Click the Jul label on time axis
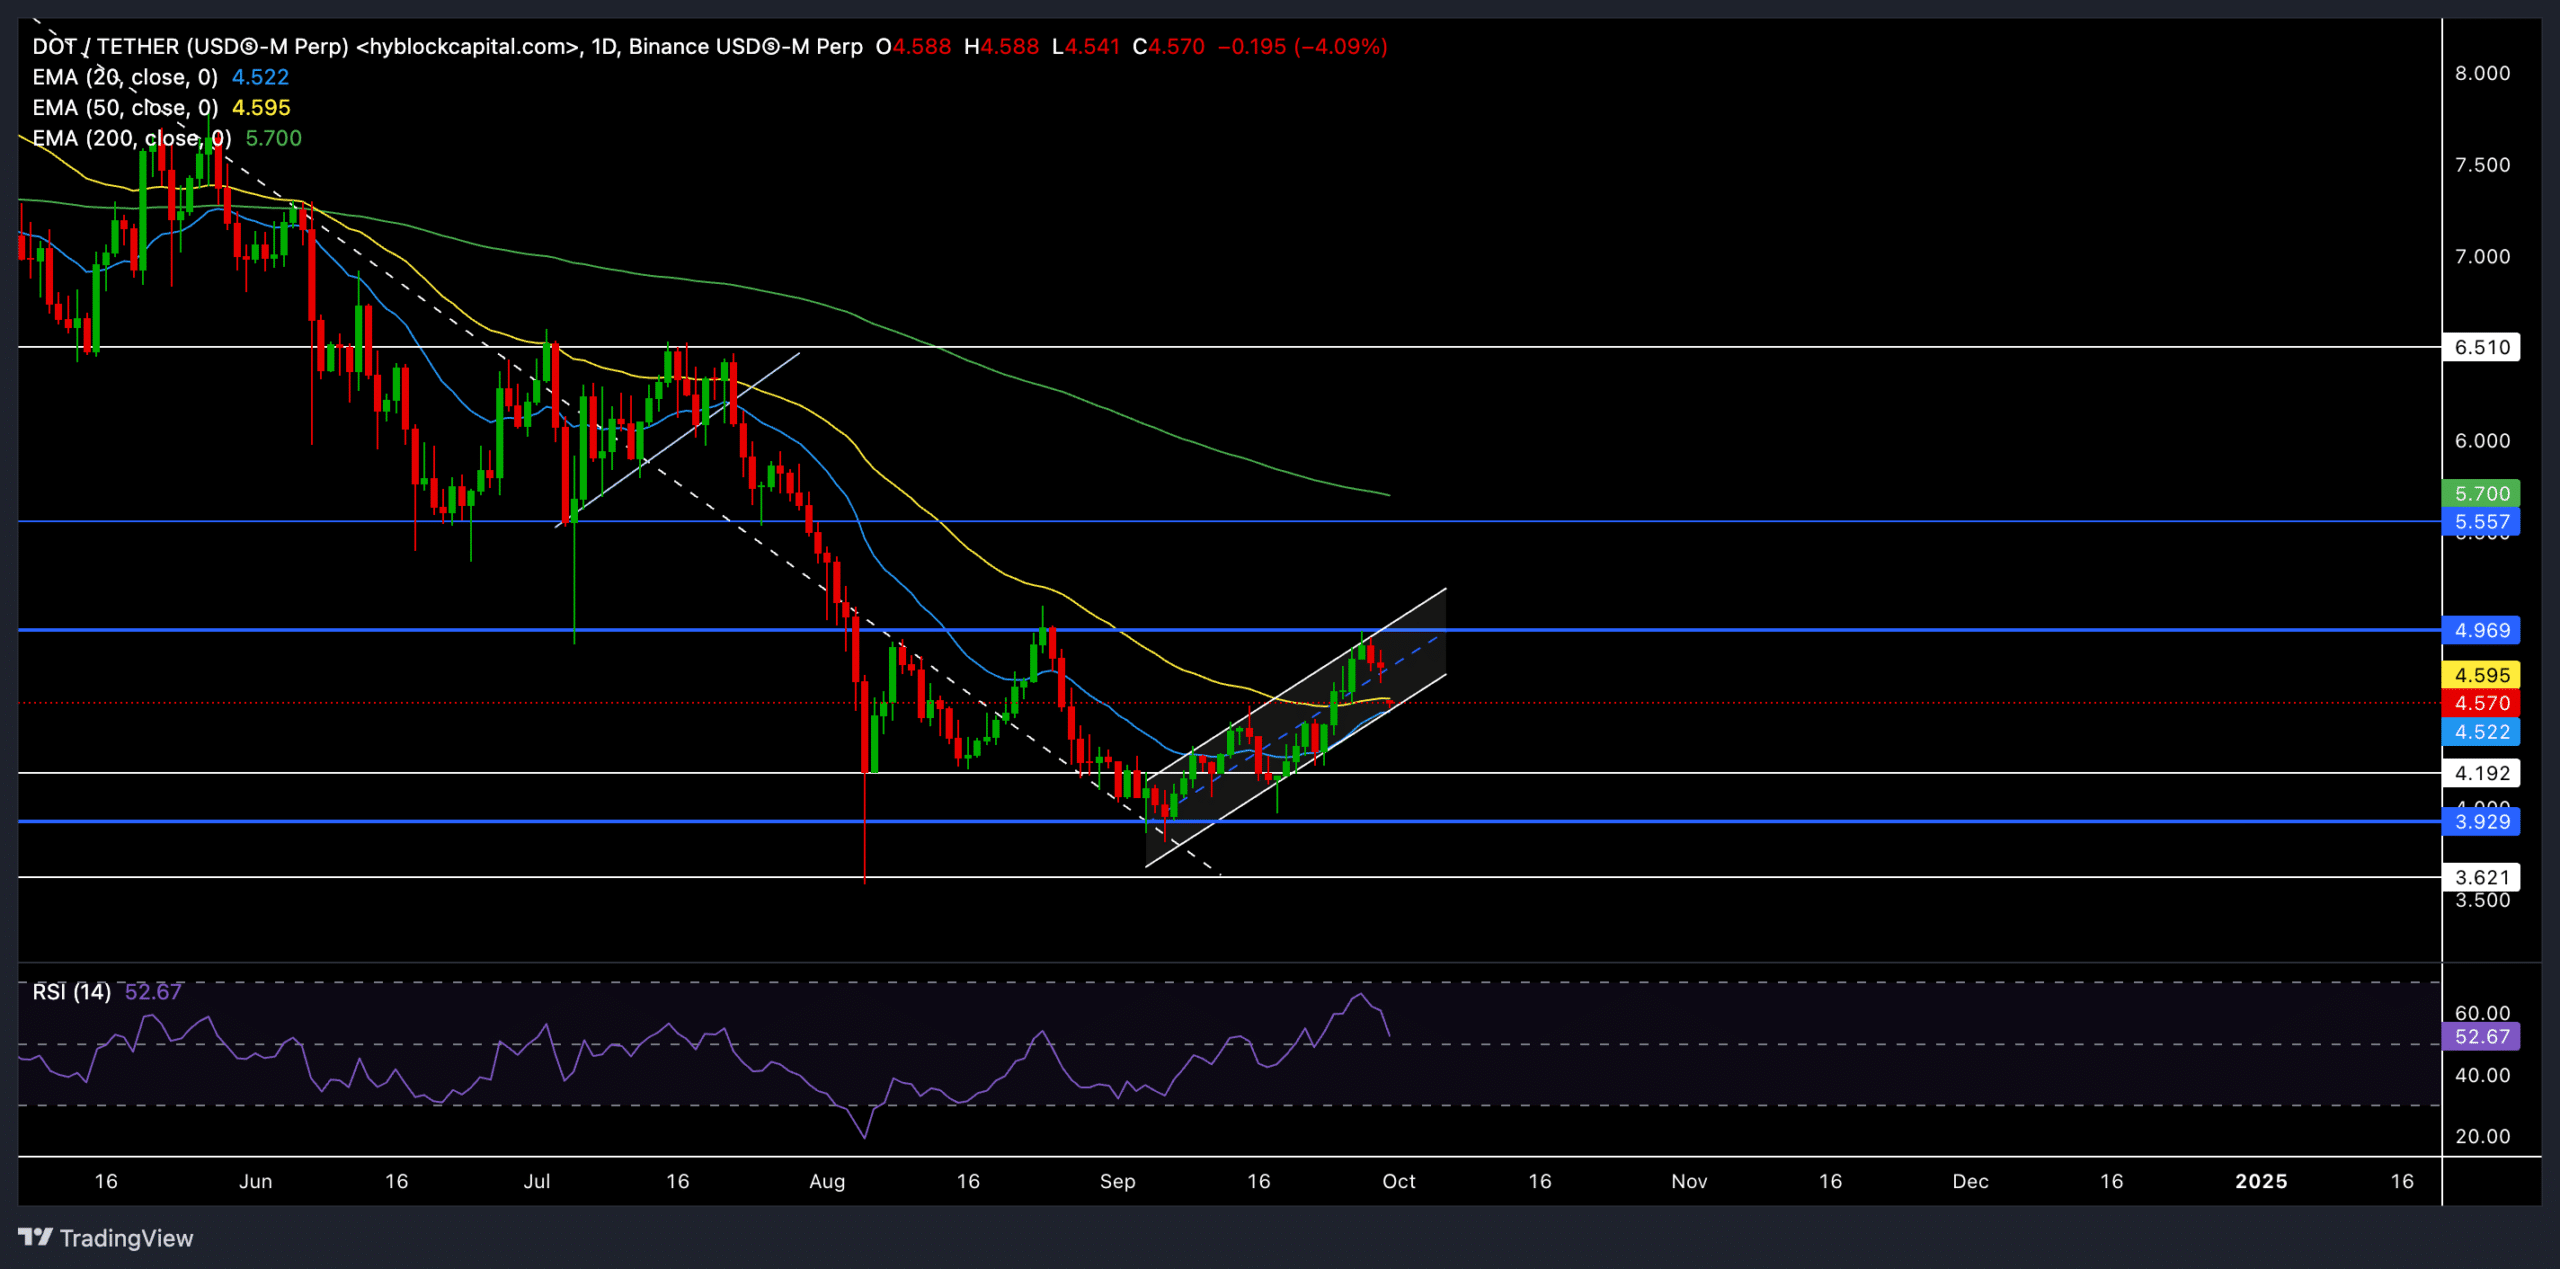This screenshot has height=1269, width=2560. (537, 1181)
